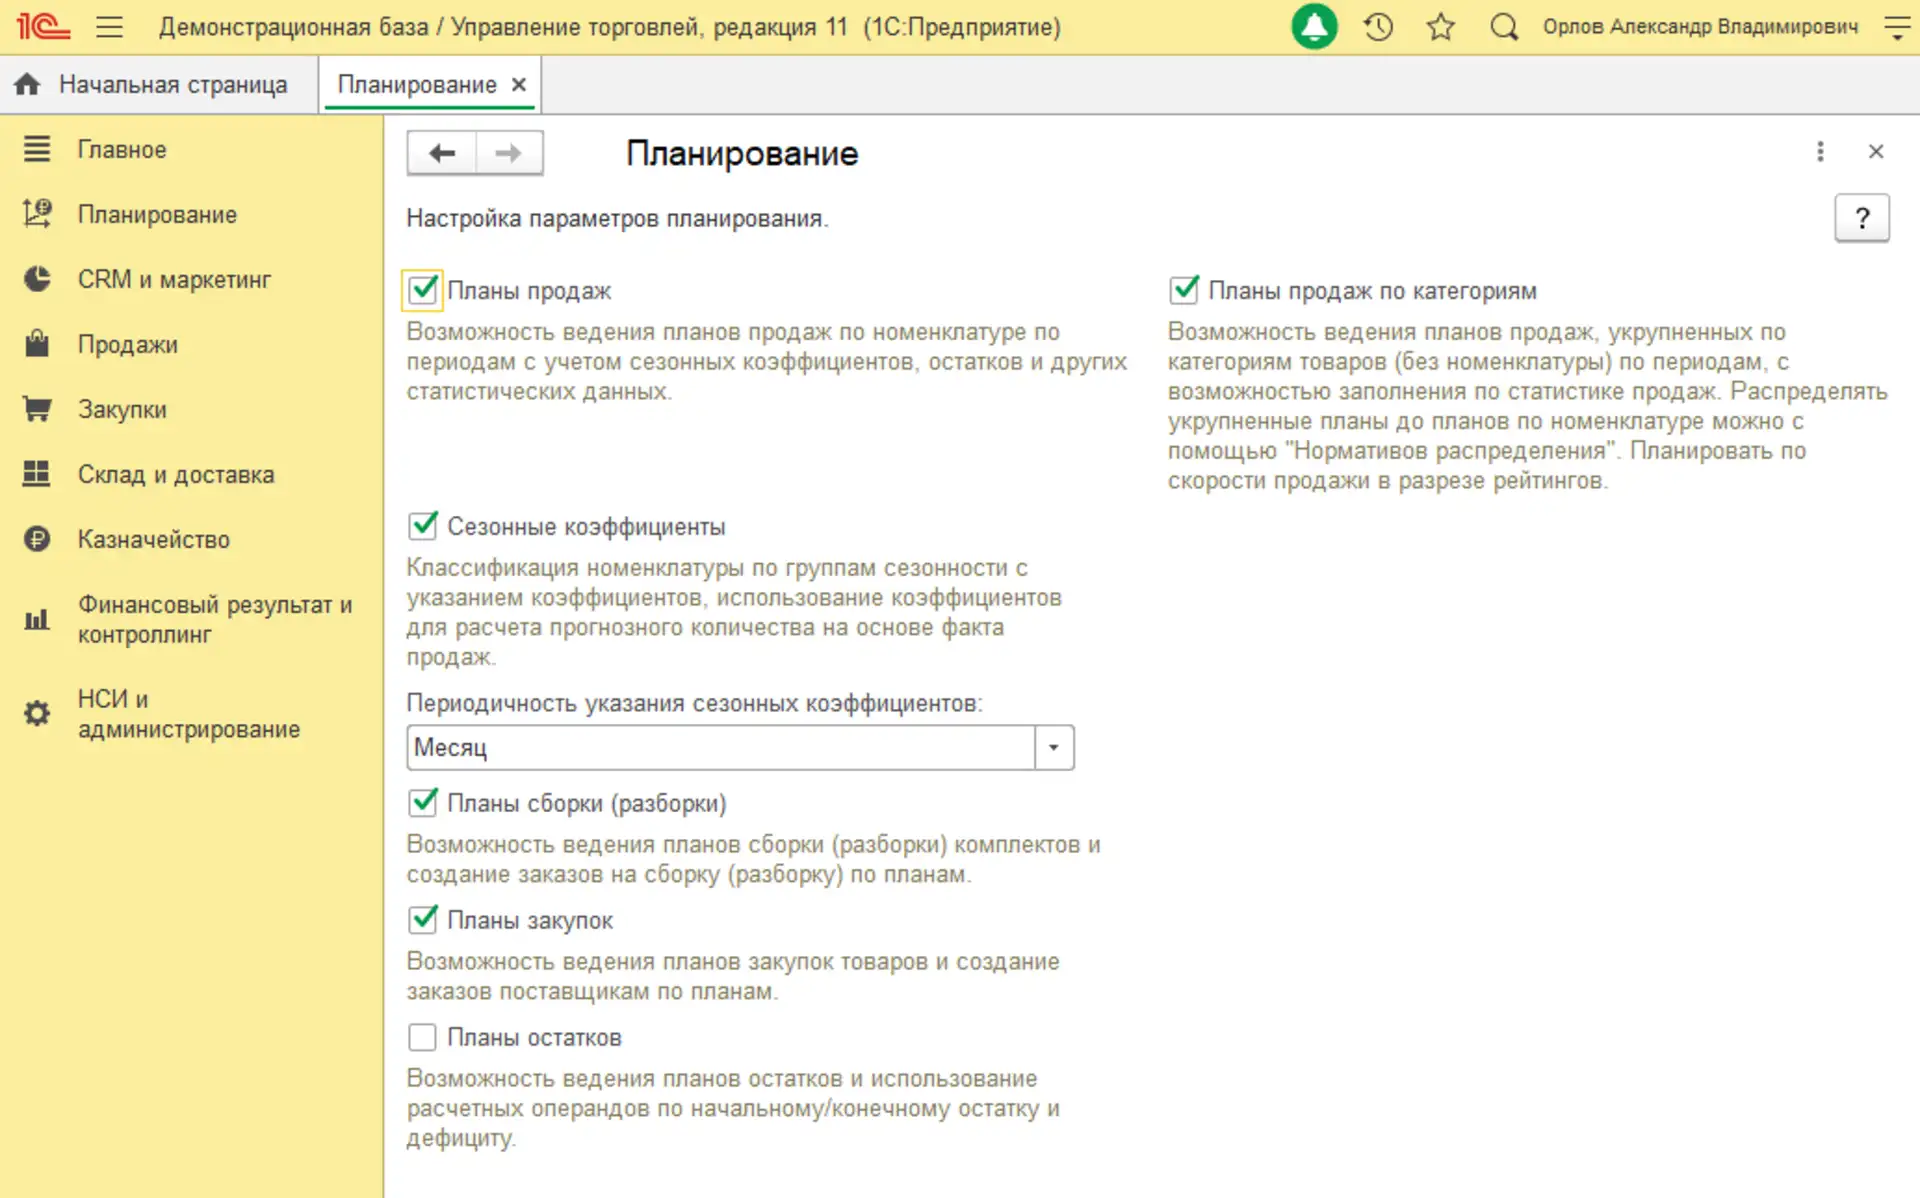Click the back navigation arrow

pyautogui.click(x=441, y=152)
